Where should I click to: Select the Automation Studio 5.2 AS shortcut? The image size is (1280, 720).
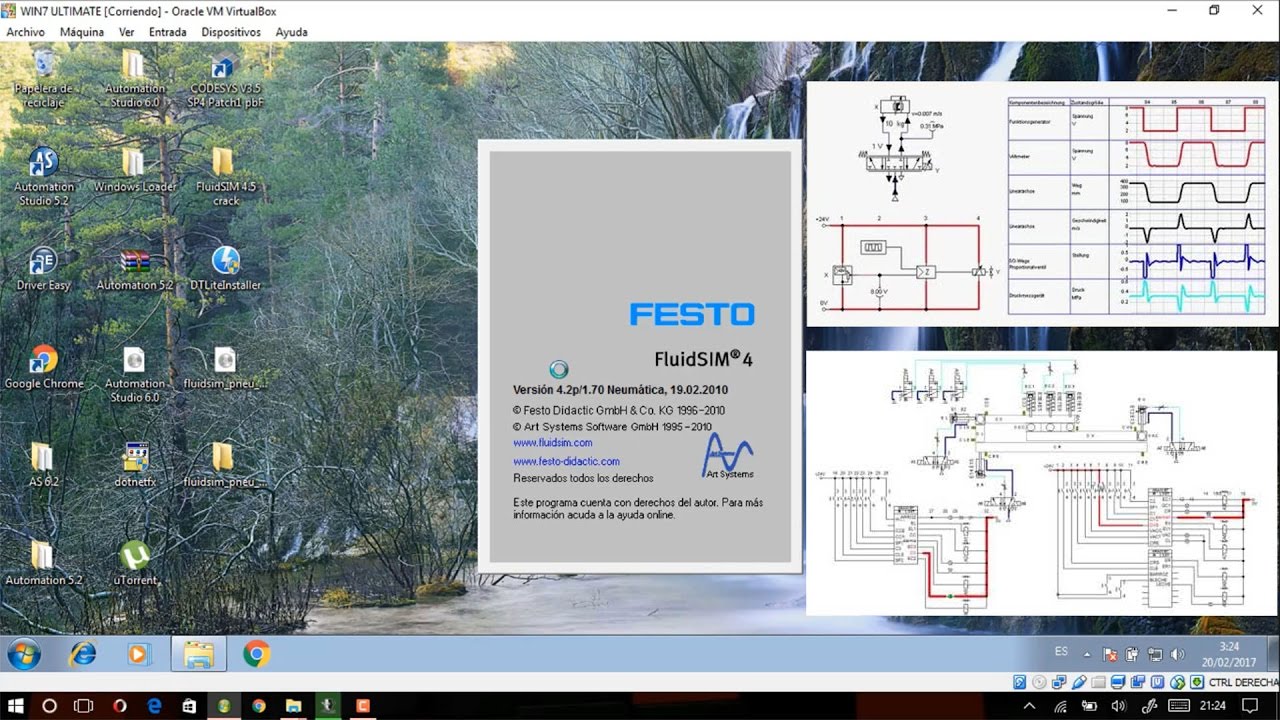43,178
